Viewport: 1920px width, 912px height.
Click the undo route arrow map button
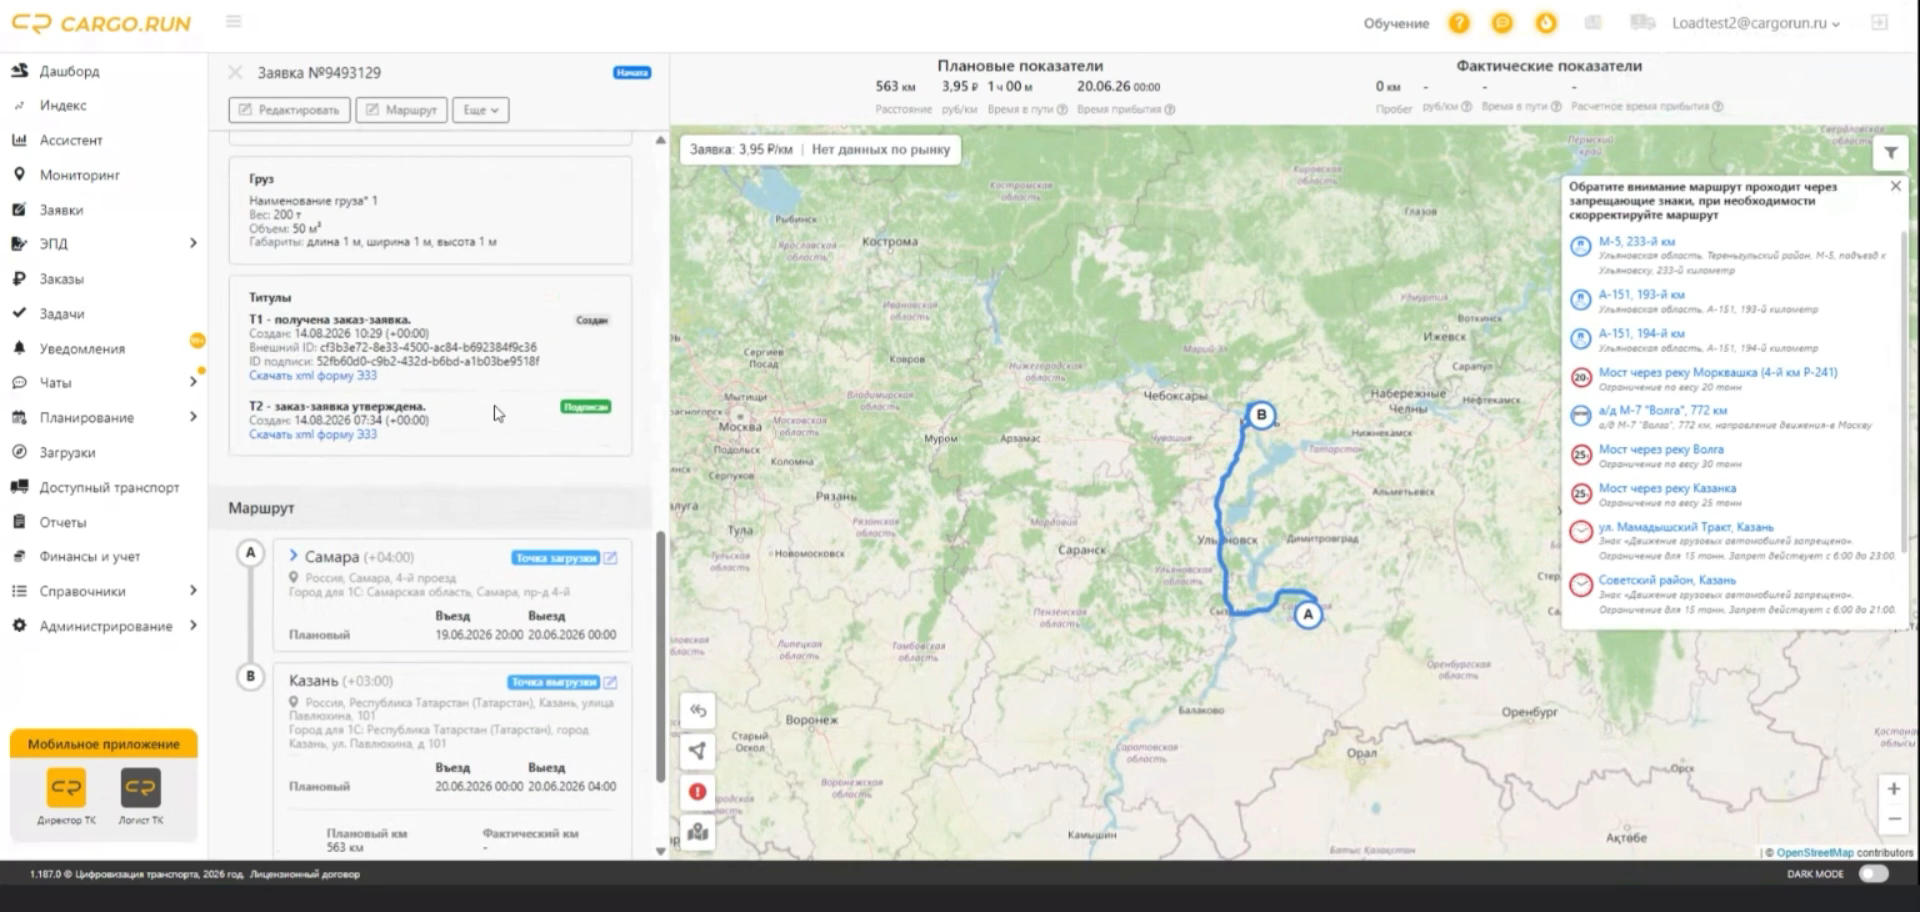[698, 710]
